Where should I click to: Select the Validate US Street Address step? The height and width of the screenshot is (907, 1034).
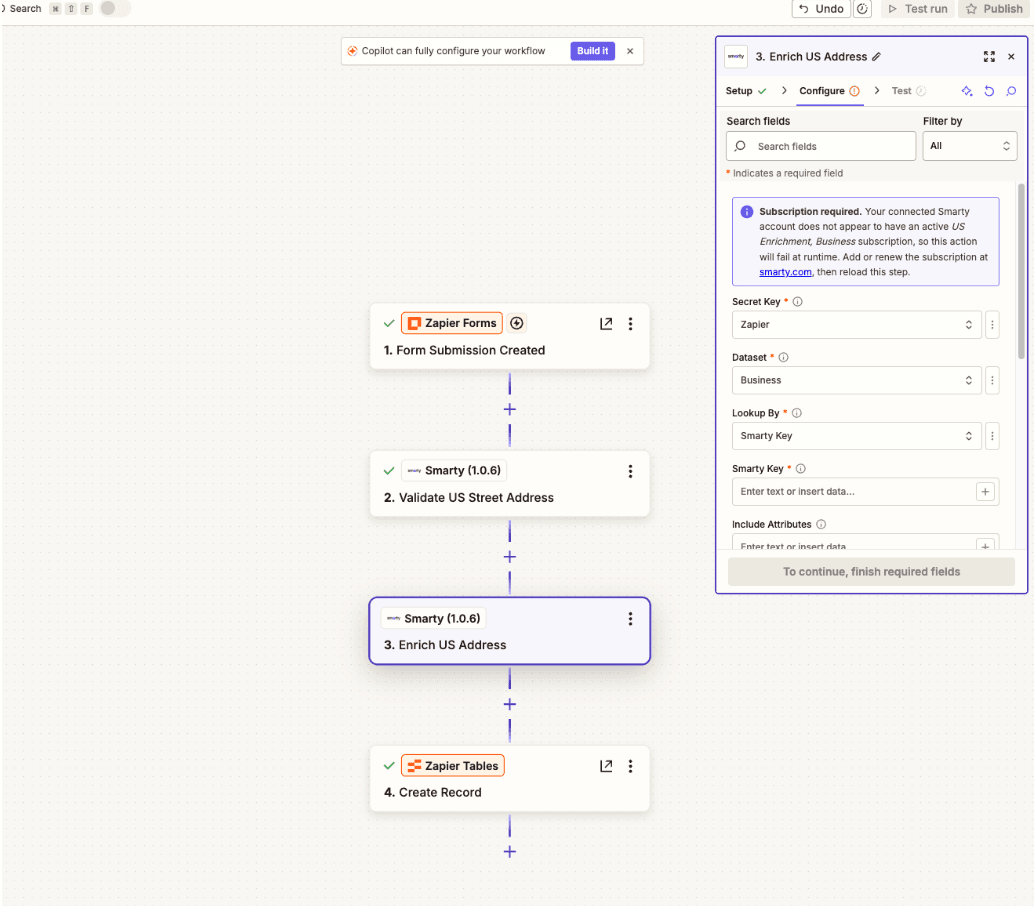[510, 484]
